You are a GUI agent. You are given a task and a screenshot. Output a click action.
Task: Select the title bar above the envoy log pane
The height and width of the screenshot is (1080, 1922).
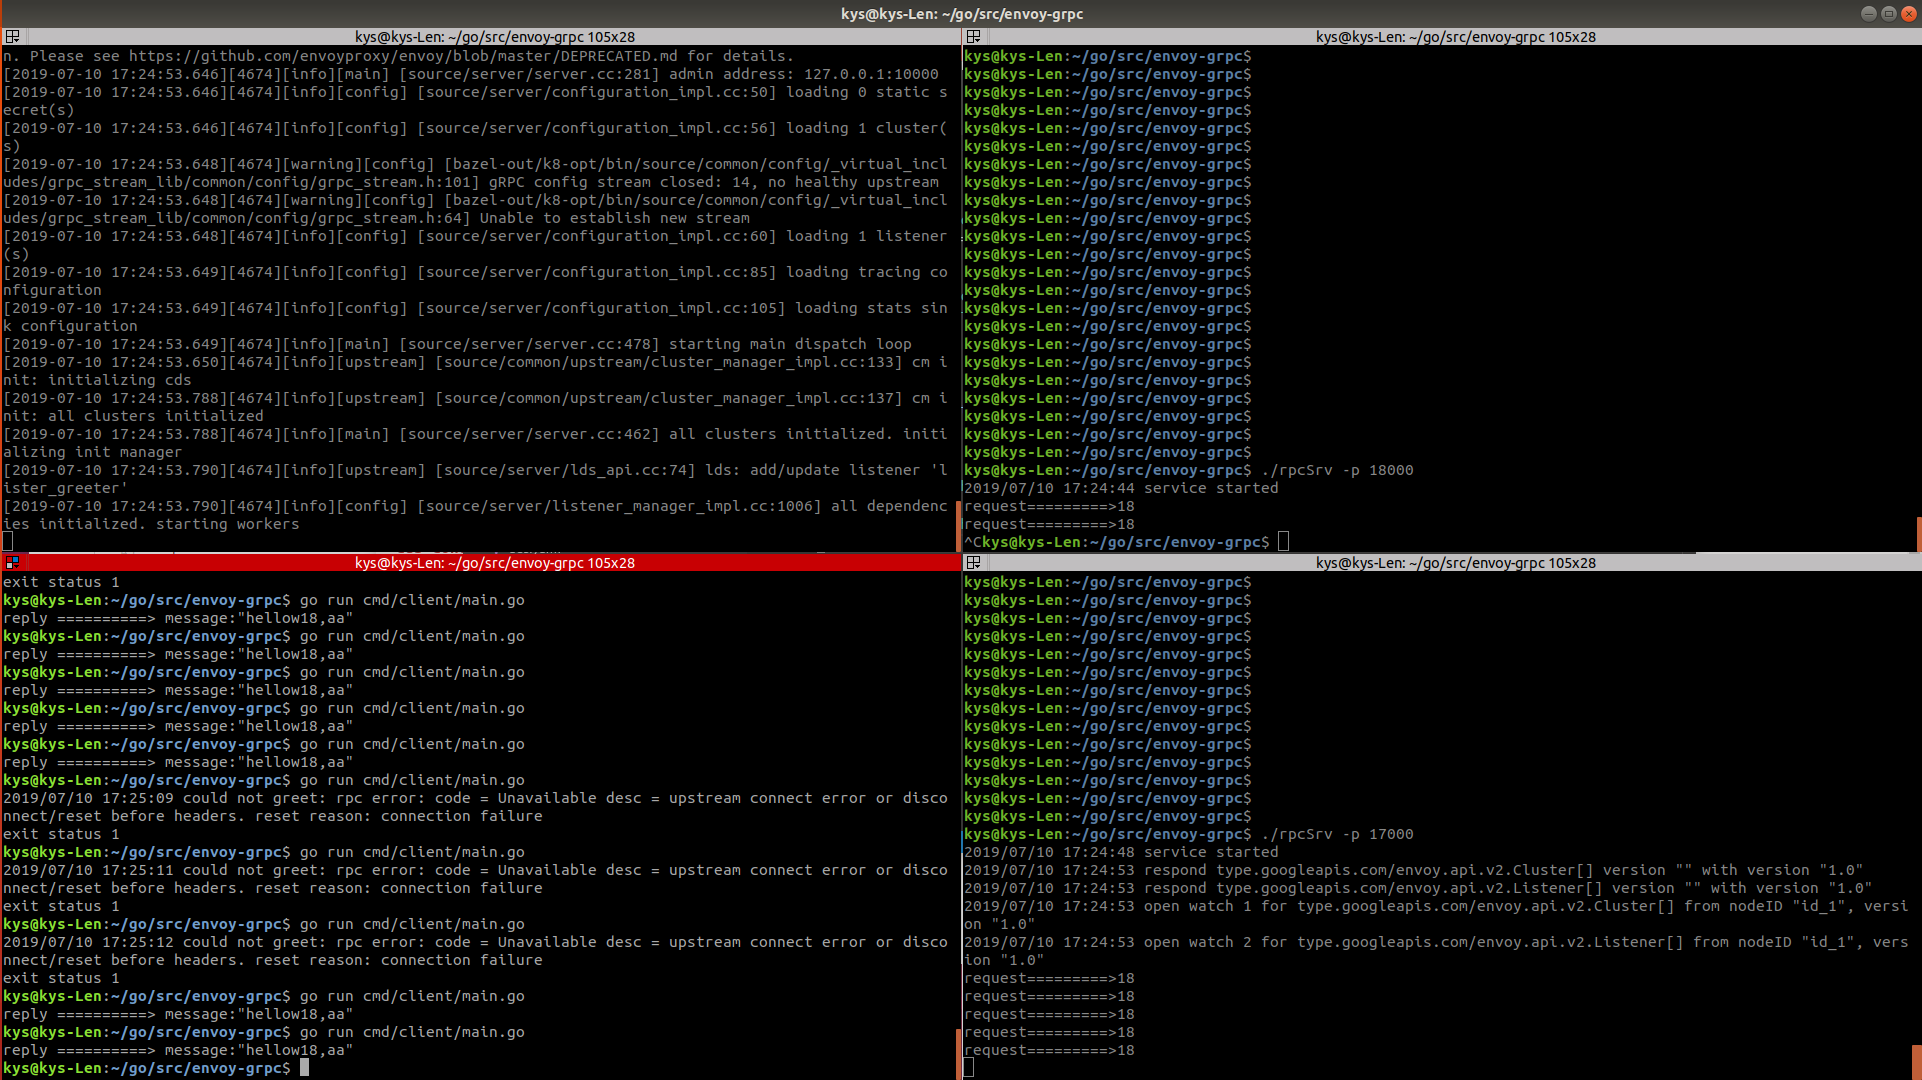480,37
